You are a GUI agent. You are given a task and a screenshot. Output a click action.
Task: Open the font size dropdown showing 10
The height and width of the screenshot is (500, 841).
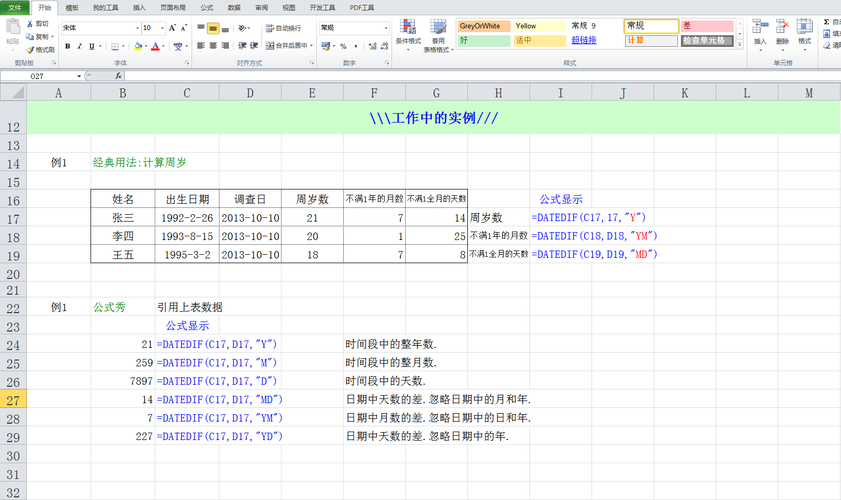(x=163, y=28)
